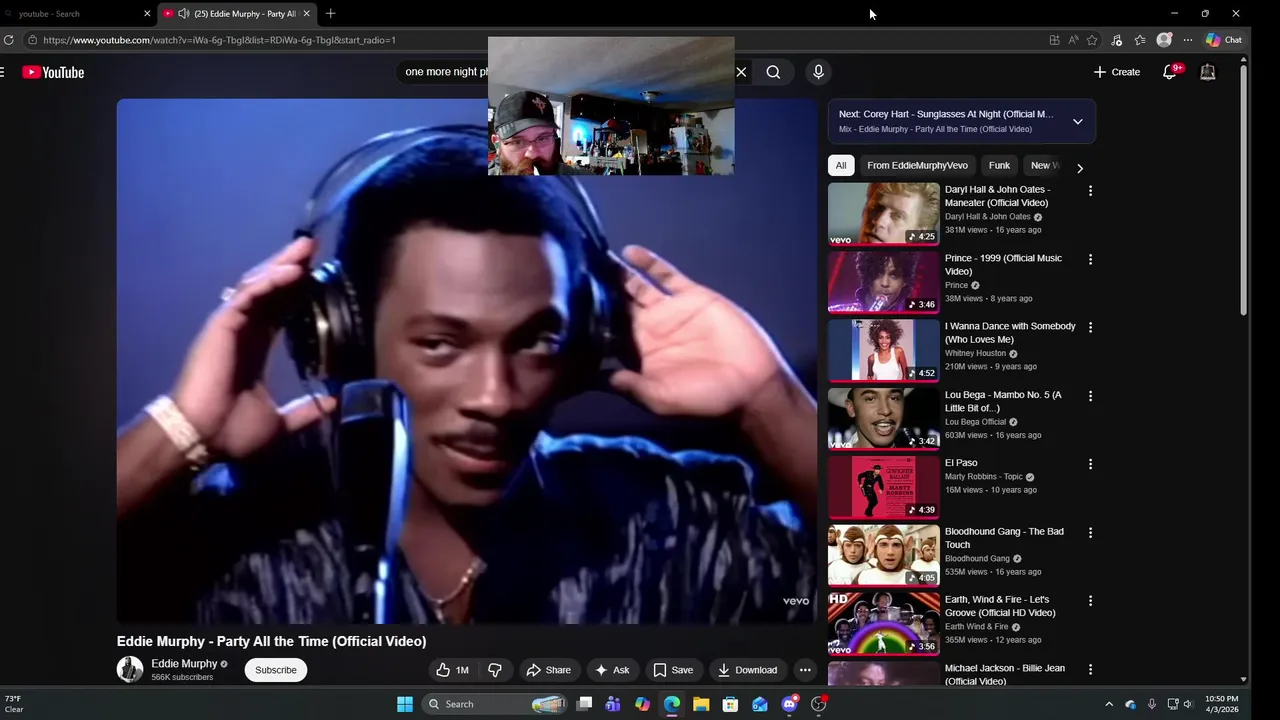
Task: Open Bloodhound Gang The Bad Touch title
Action: [1004, 538]
